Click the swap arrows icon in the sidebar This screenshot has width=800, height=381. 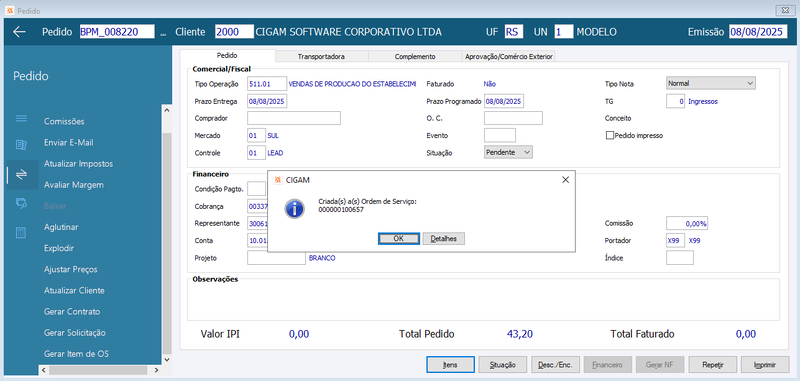click(x=21, y=174)
